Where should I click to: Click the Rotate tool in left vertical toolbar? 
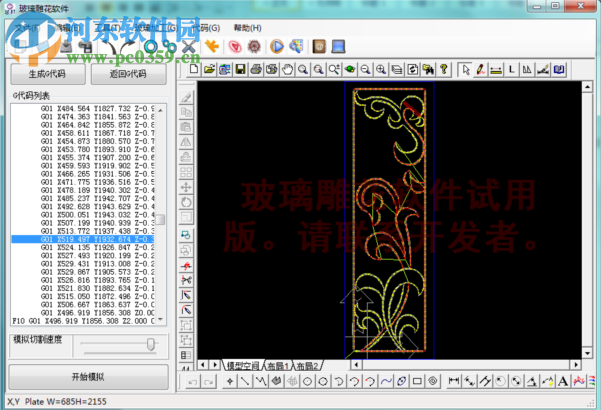pyautogui.click(x=186, y=202)
